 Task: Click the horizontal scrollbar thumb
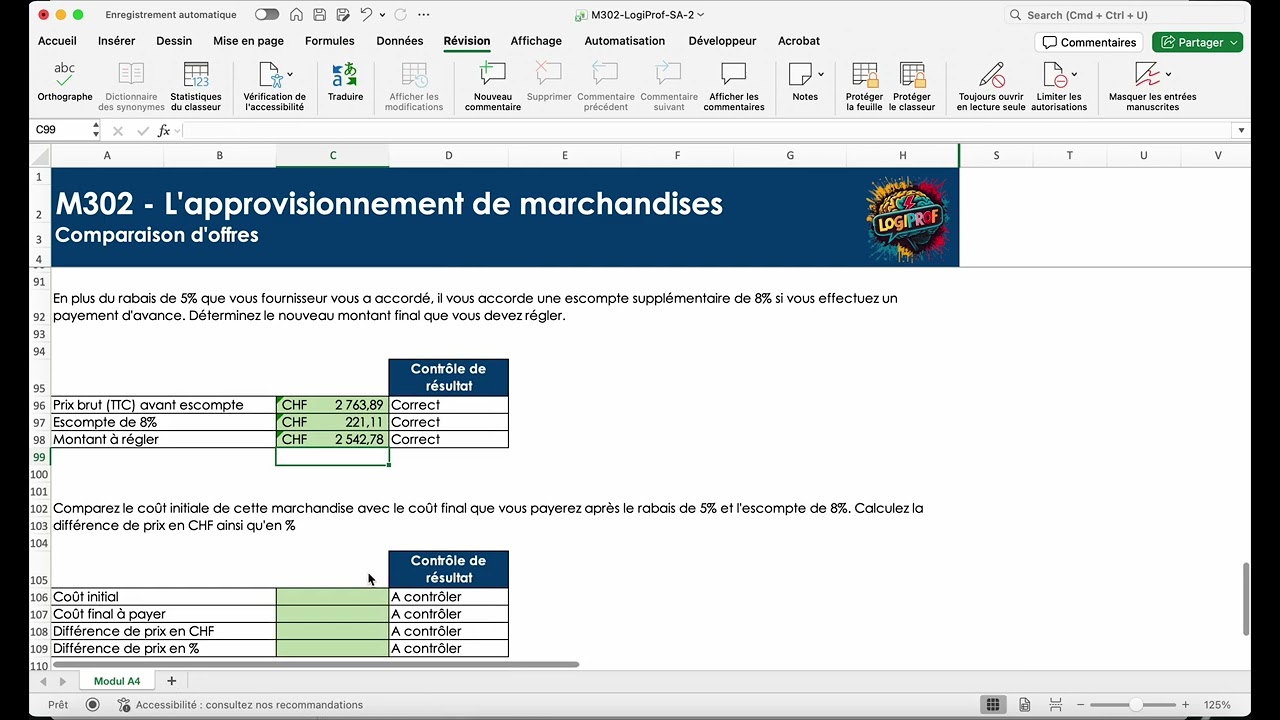click(x=316, y=664)
